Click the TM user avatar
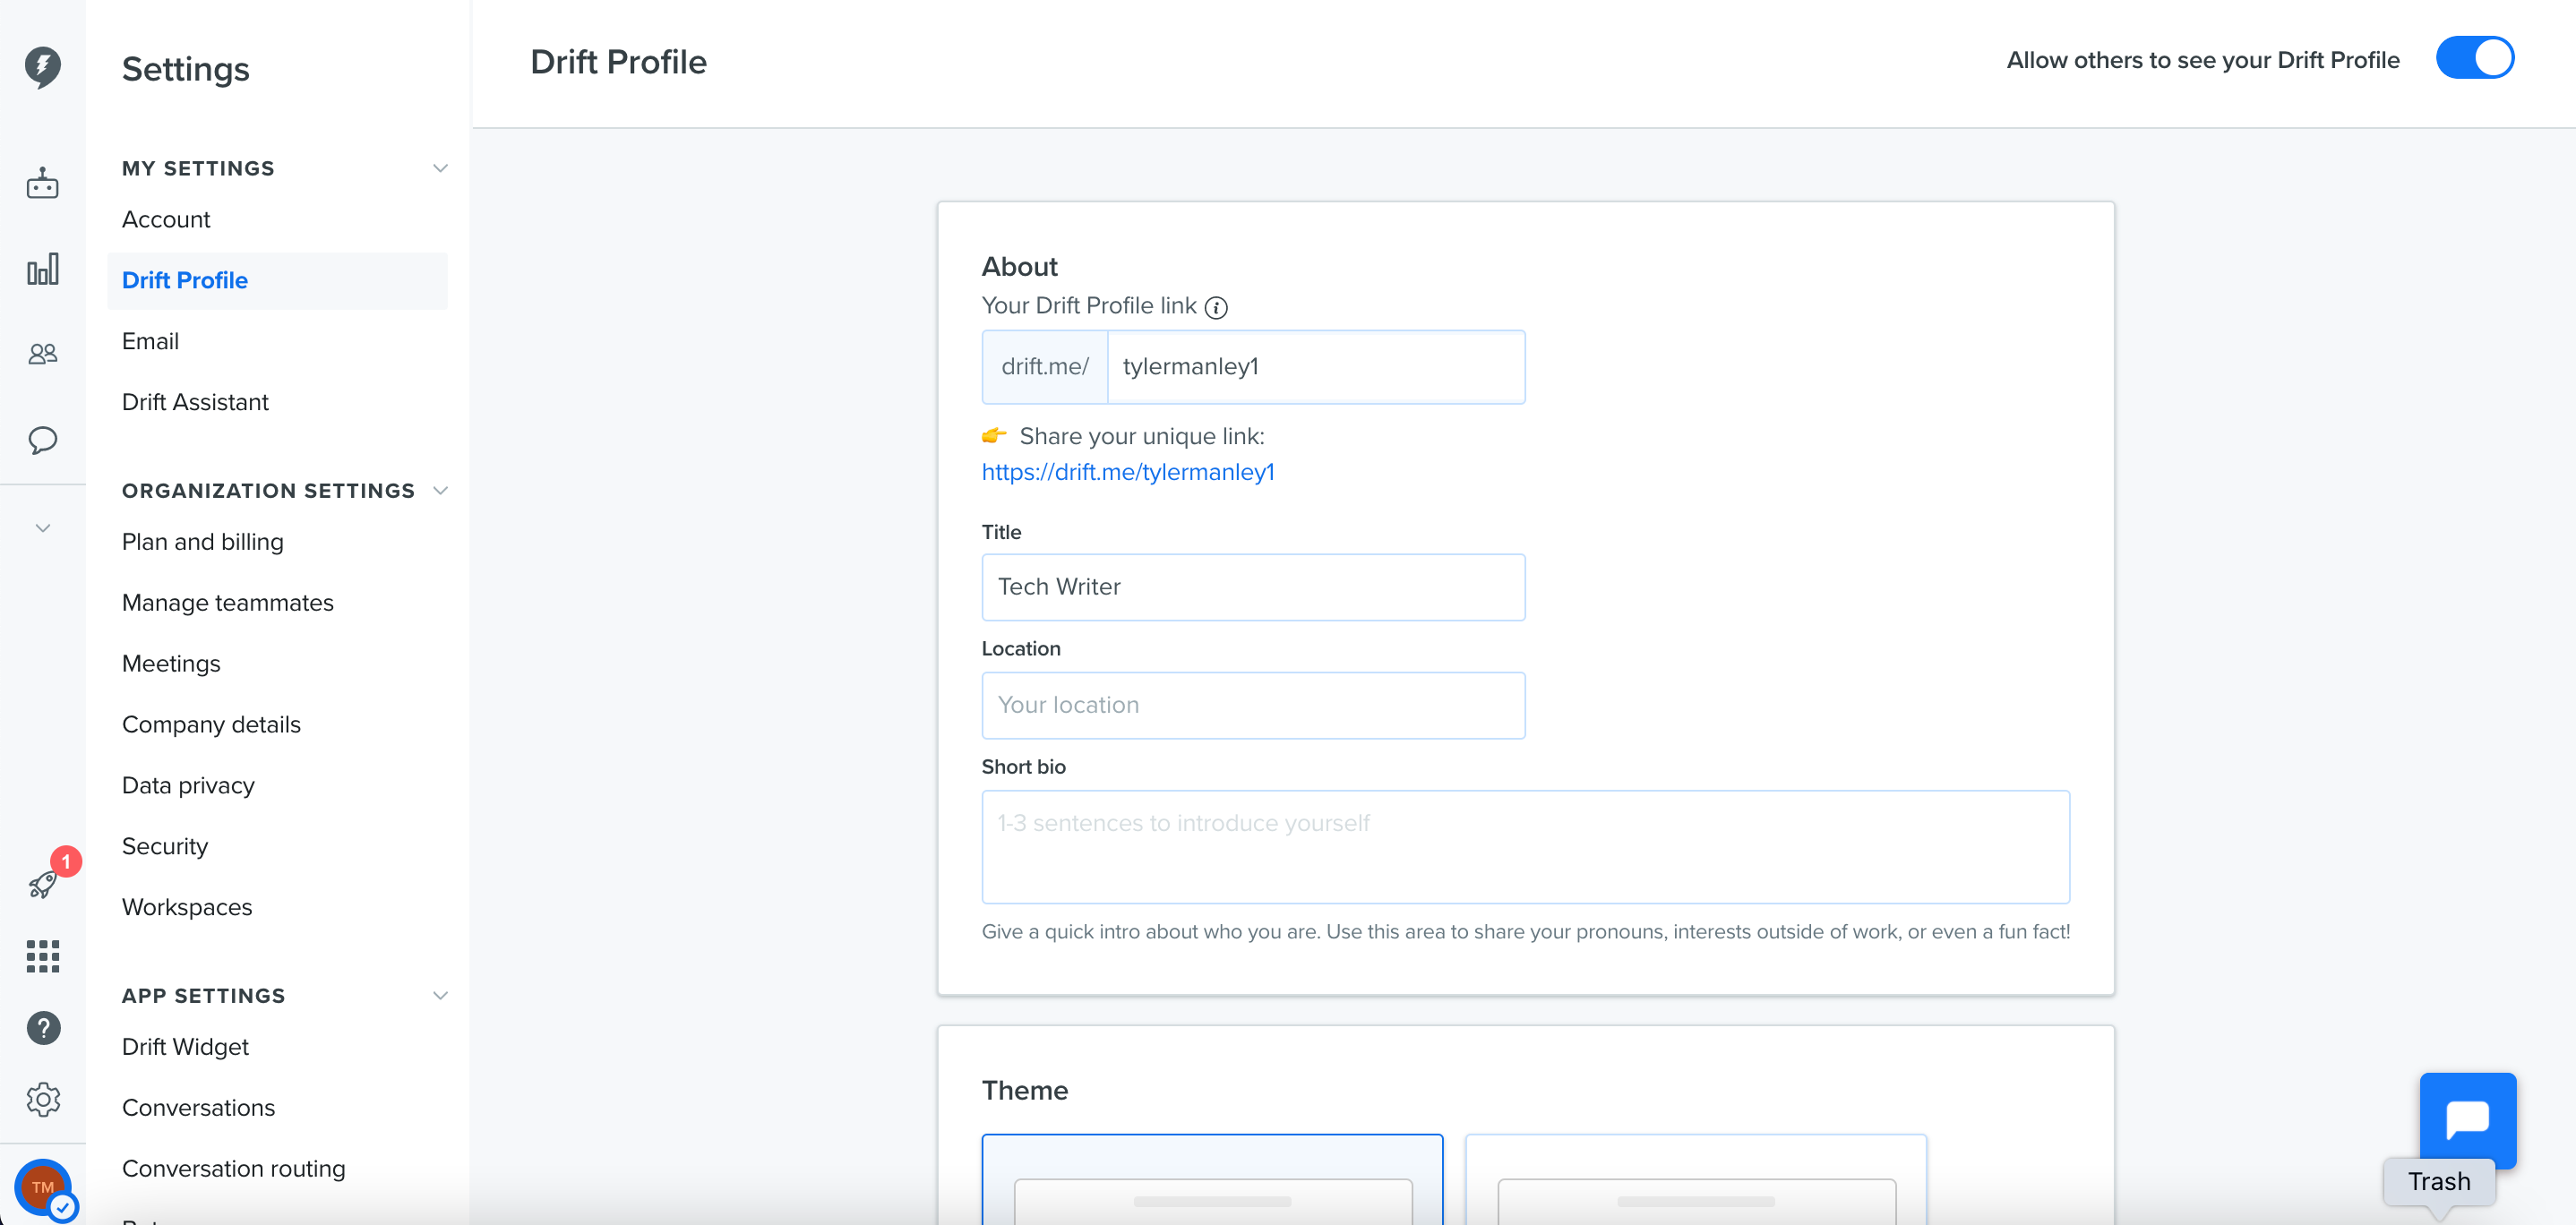2576x1225 pixels. (x=43, y=1188)
